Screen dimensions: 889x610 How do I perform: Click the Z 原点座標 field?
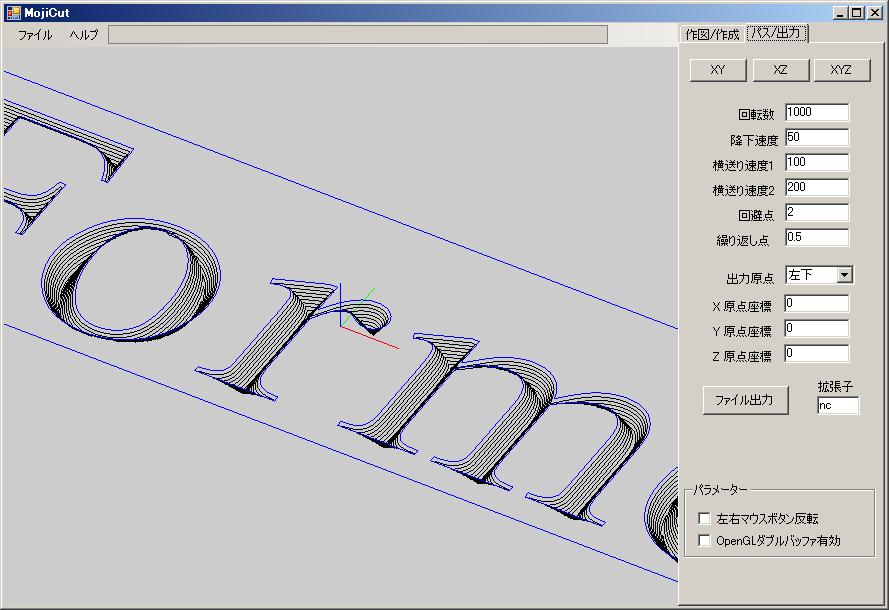coord(817,353)
